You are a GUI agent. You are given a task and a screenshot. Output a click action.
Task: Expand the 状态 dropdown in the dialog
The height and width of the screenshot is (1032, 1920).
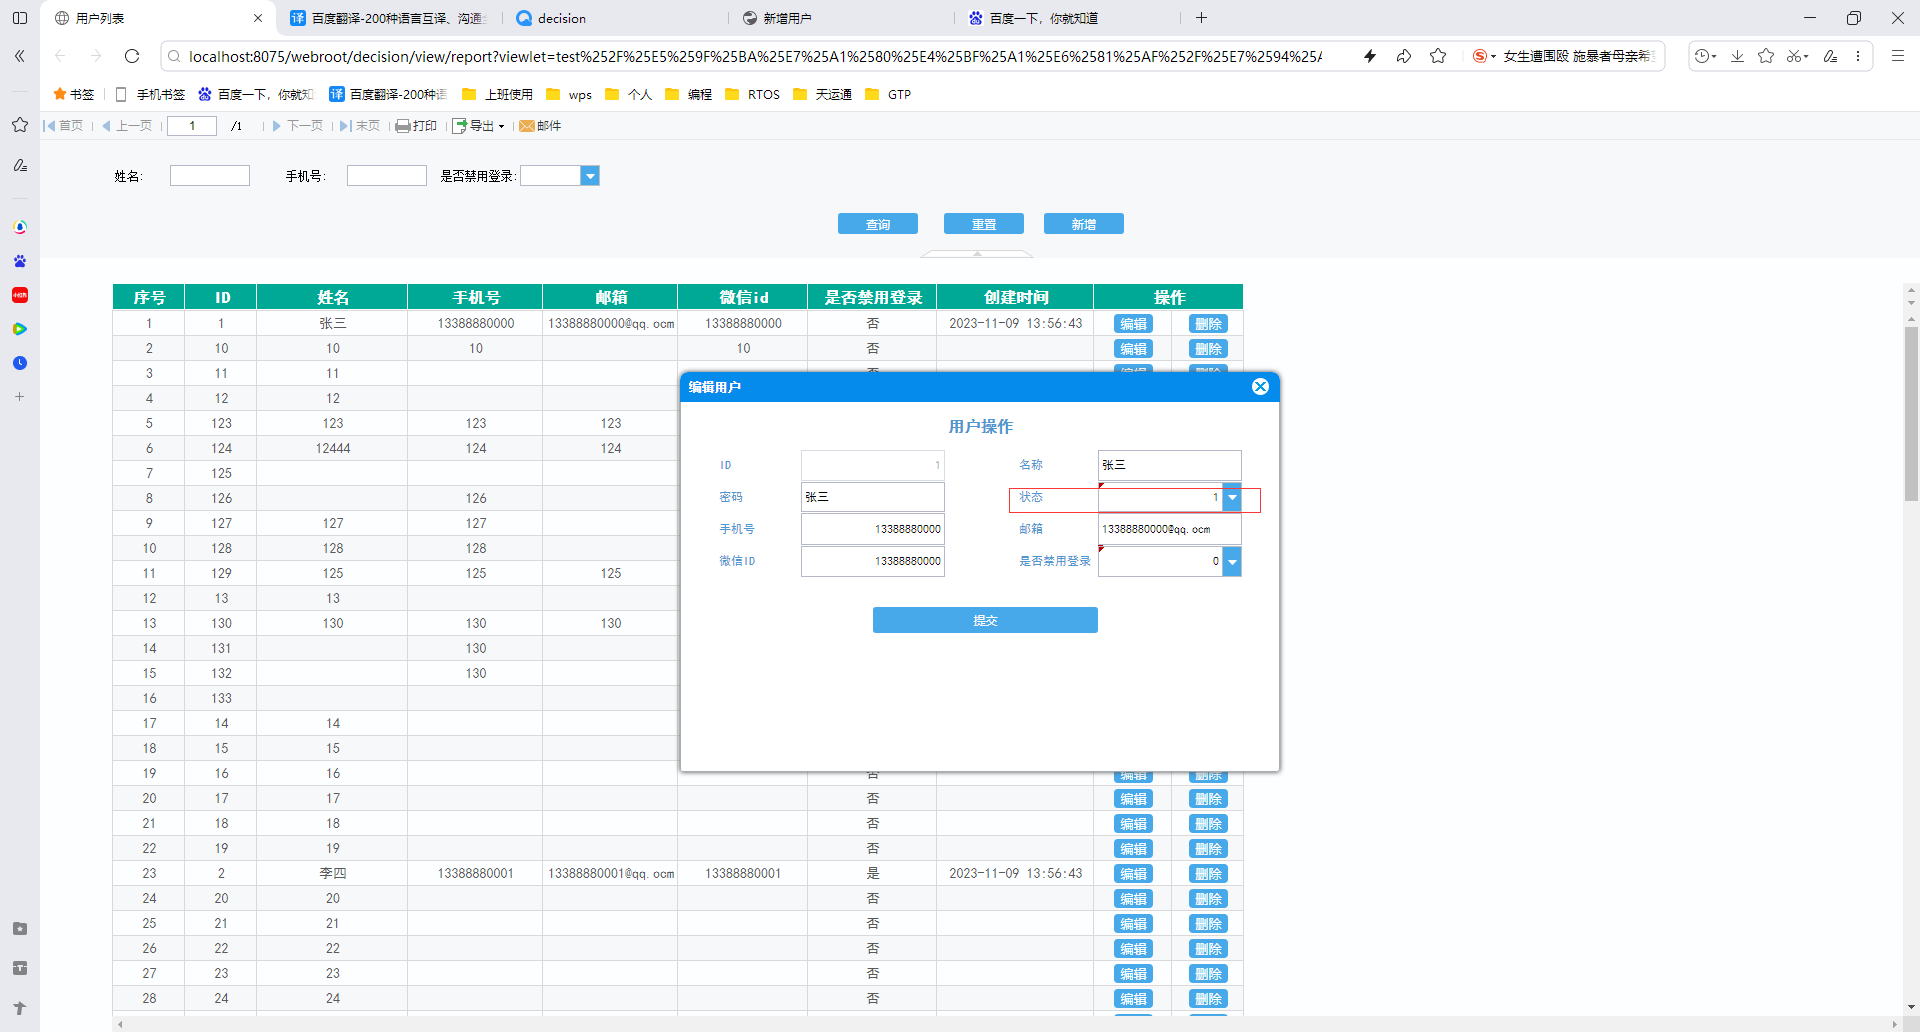(x=1232, y=498)
